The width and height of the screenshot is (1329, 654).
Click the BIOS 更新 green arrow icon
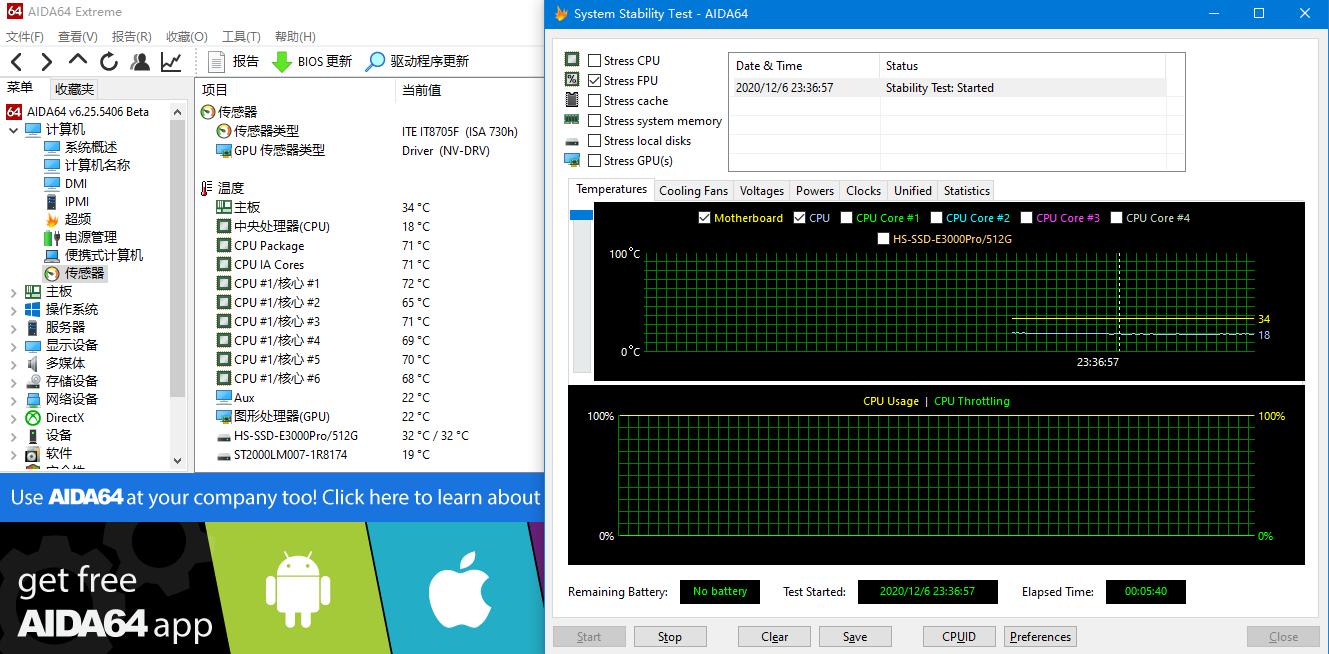282,61
